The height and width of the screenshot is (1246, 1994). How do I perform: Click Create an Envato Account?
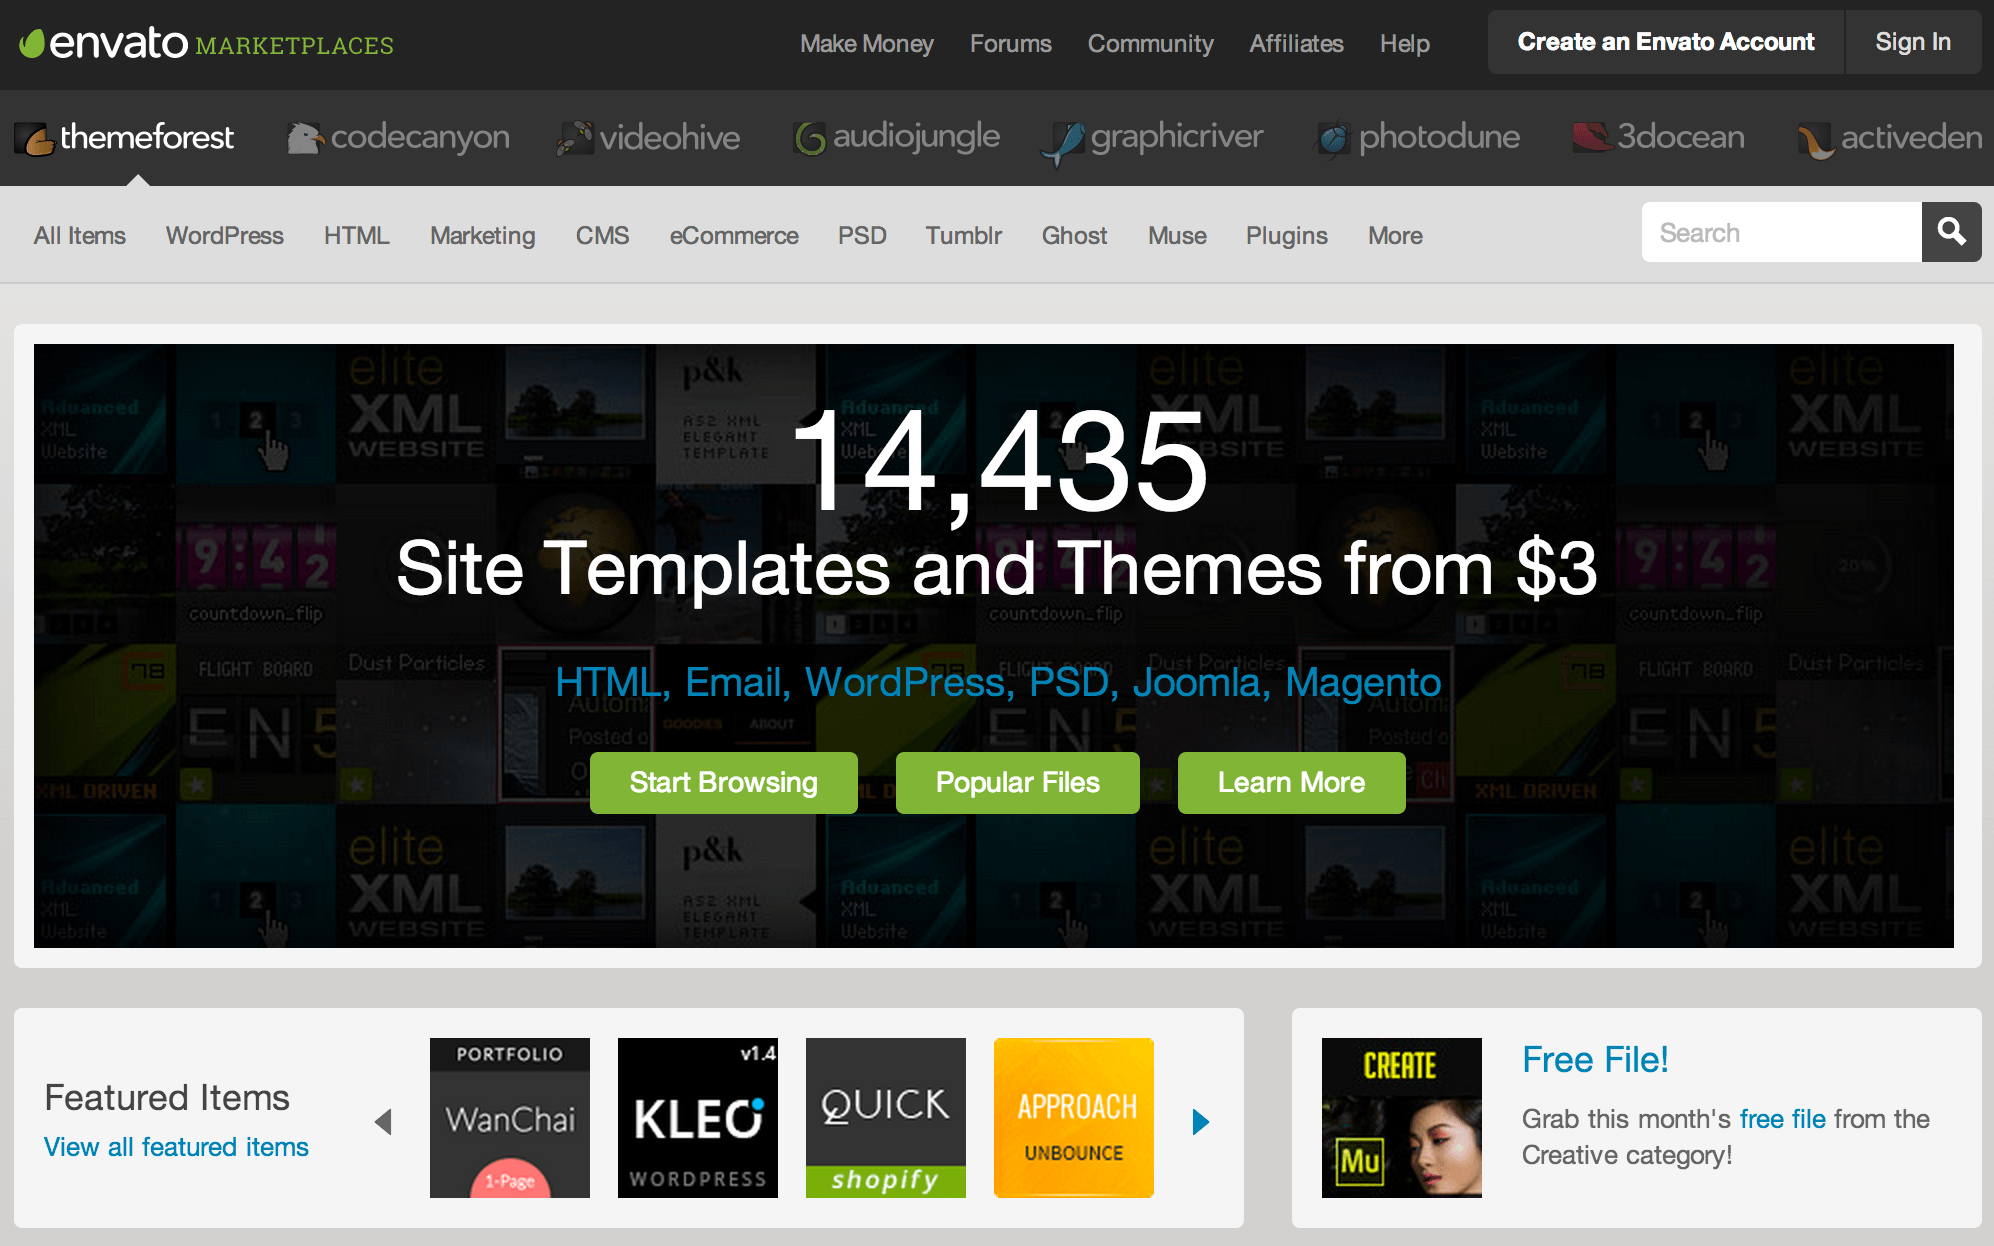pos(1665,42)
